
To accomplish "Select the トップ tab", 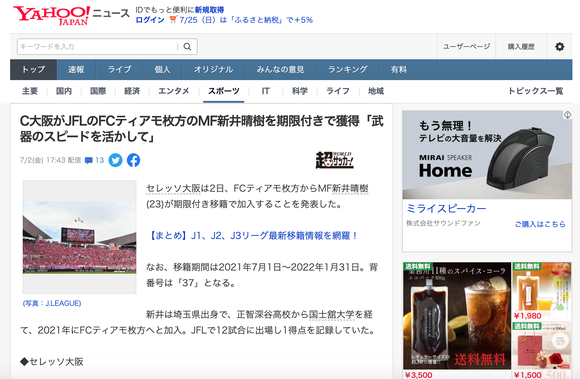I will (x=33, y=70).
